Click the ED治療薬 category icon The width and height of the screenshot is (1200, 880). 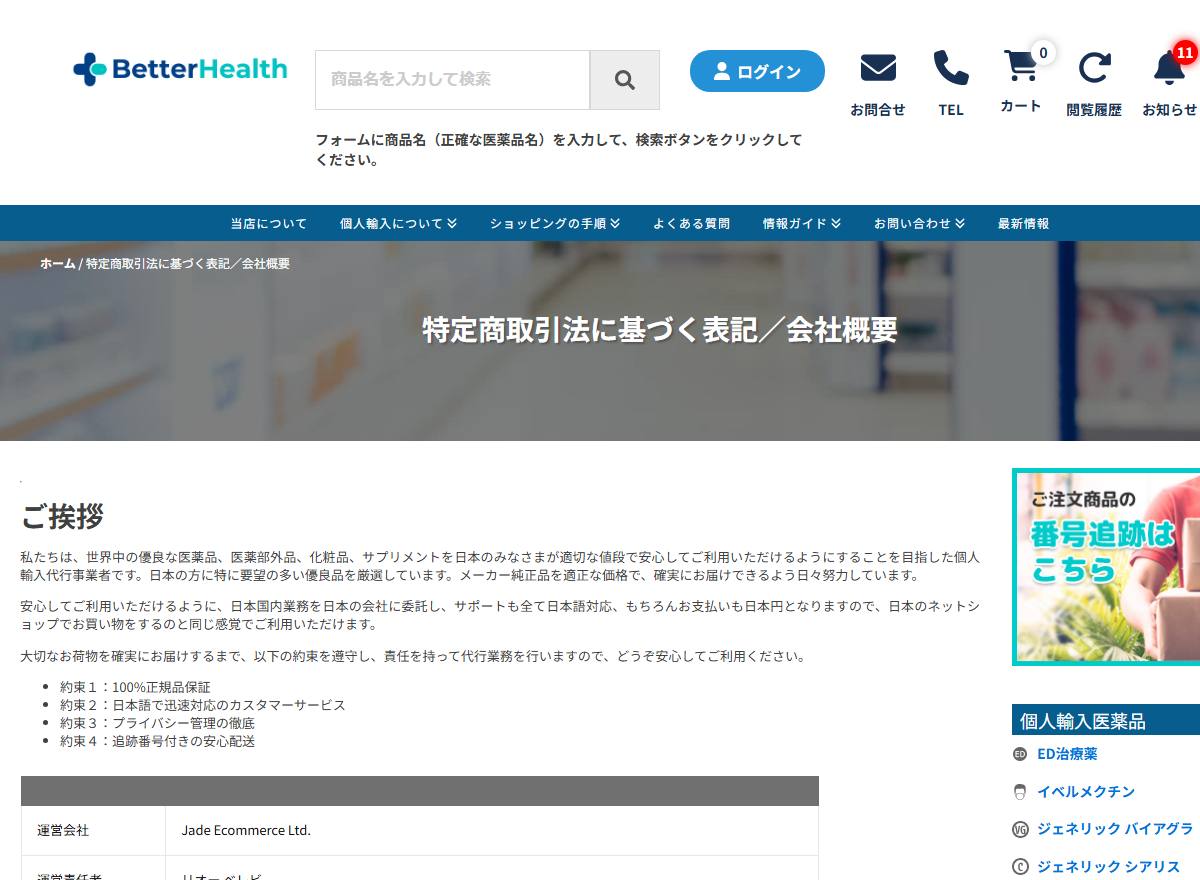pyautogui.click(x=1020, y=754)
